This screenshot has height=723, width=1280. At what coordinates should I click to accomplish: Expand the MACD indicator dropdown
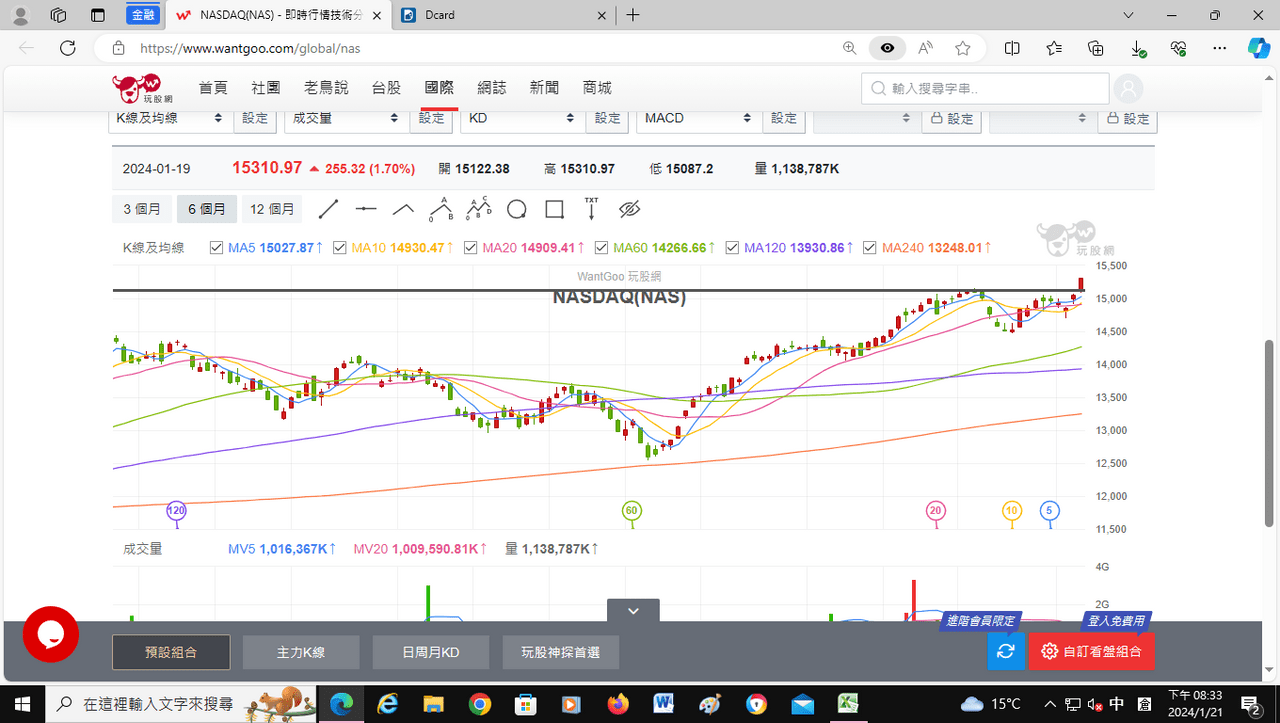(x=698, y=118)
